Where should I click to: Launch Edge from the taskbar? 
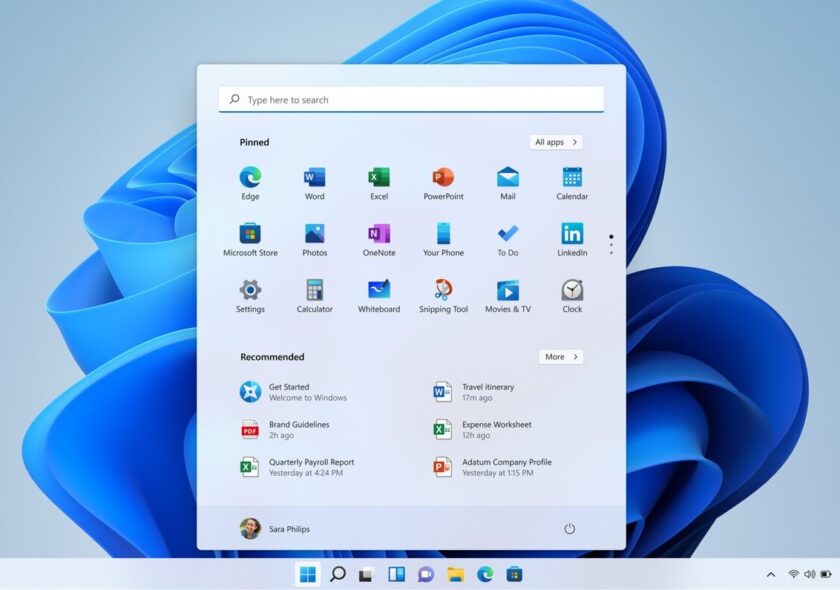(485, 574)
